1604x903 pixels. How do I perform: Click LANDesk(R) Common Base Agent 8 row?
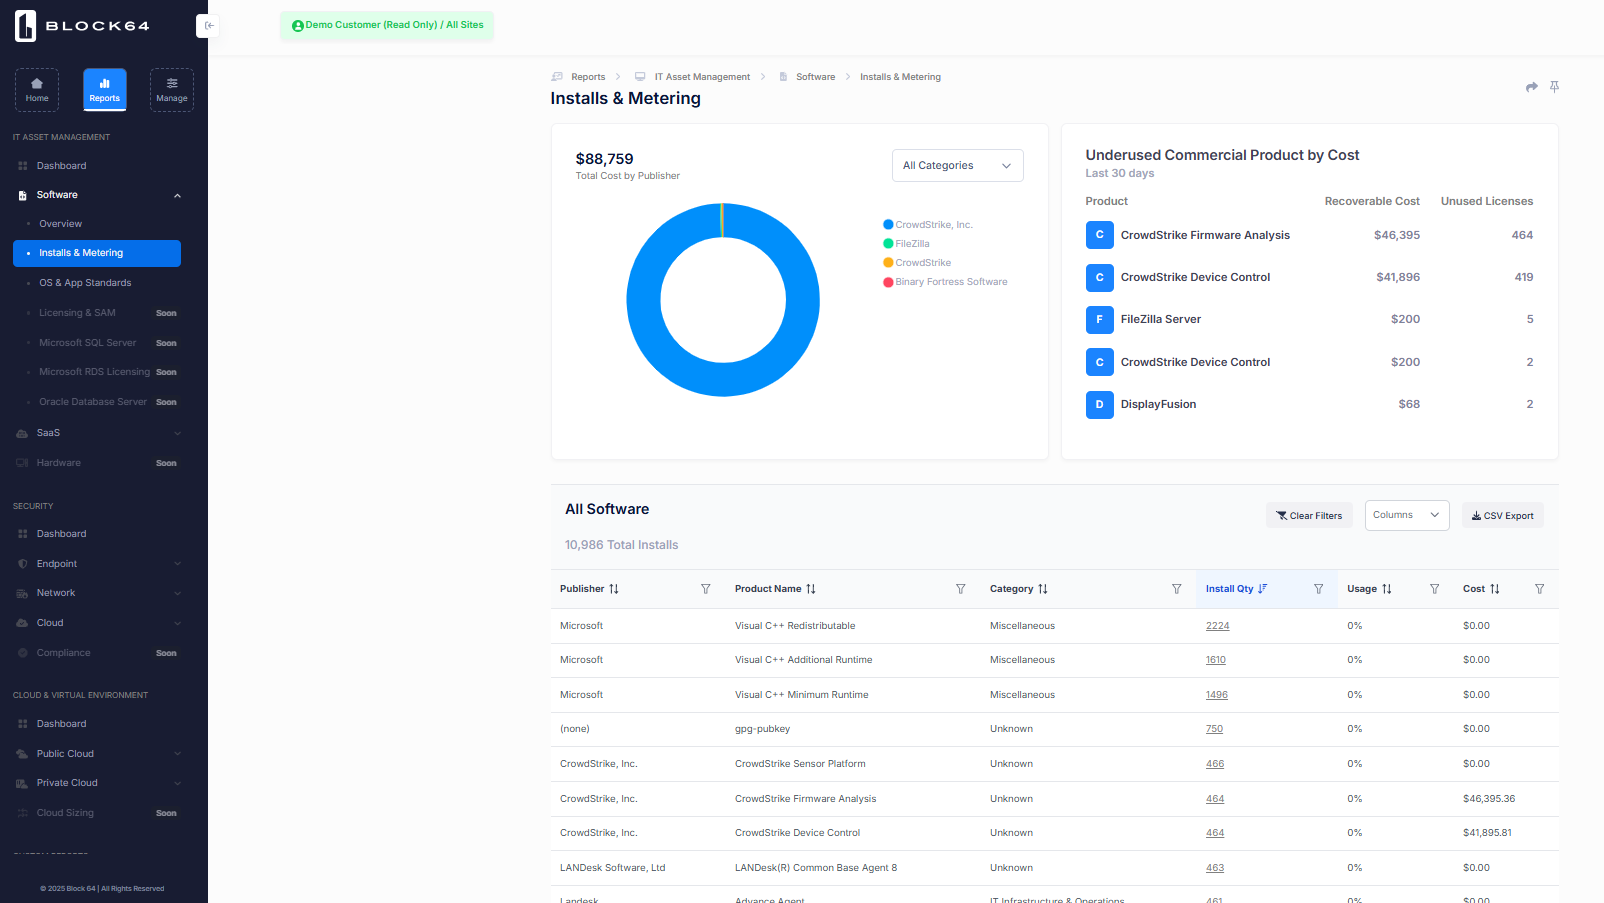tap(1054, 868)
